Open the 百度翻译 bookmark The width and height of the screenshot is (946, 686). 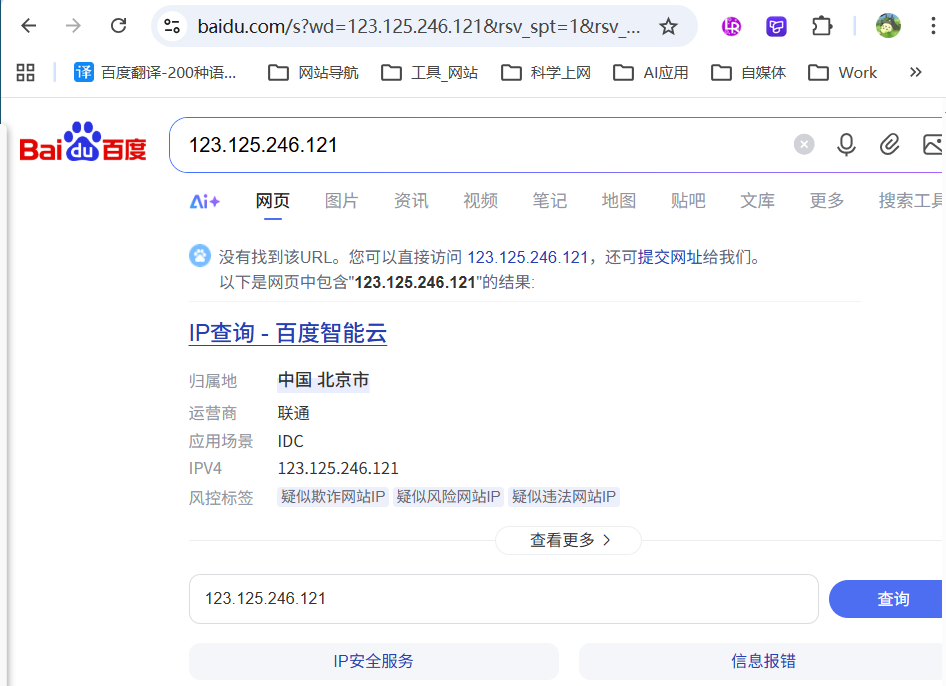click(155, 73)
